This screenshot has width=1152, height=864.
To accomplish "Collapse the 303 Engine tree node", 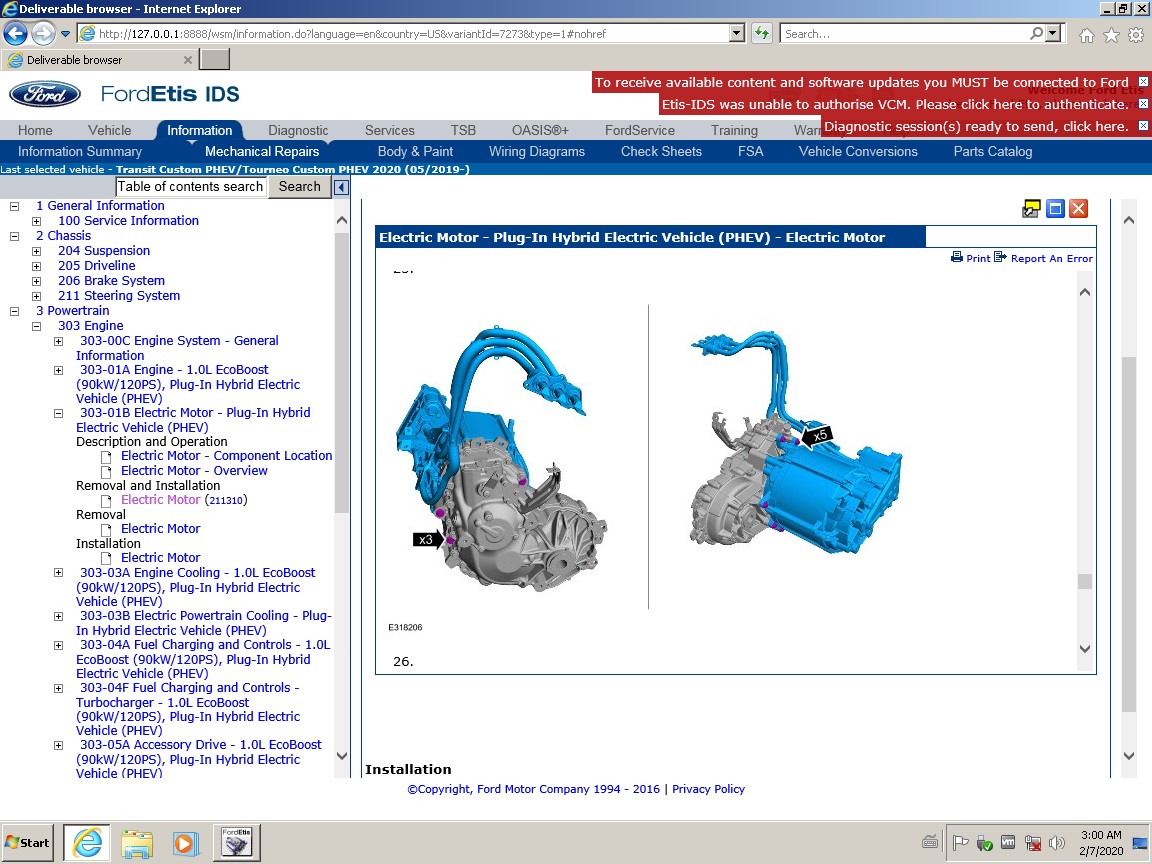I will (37, 326).
